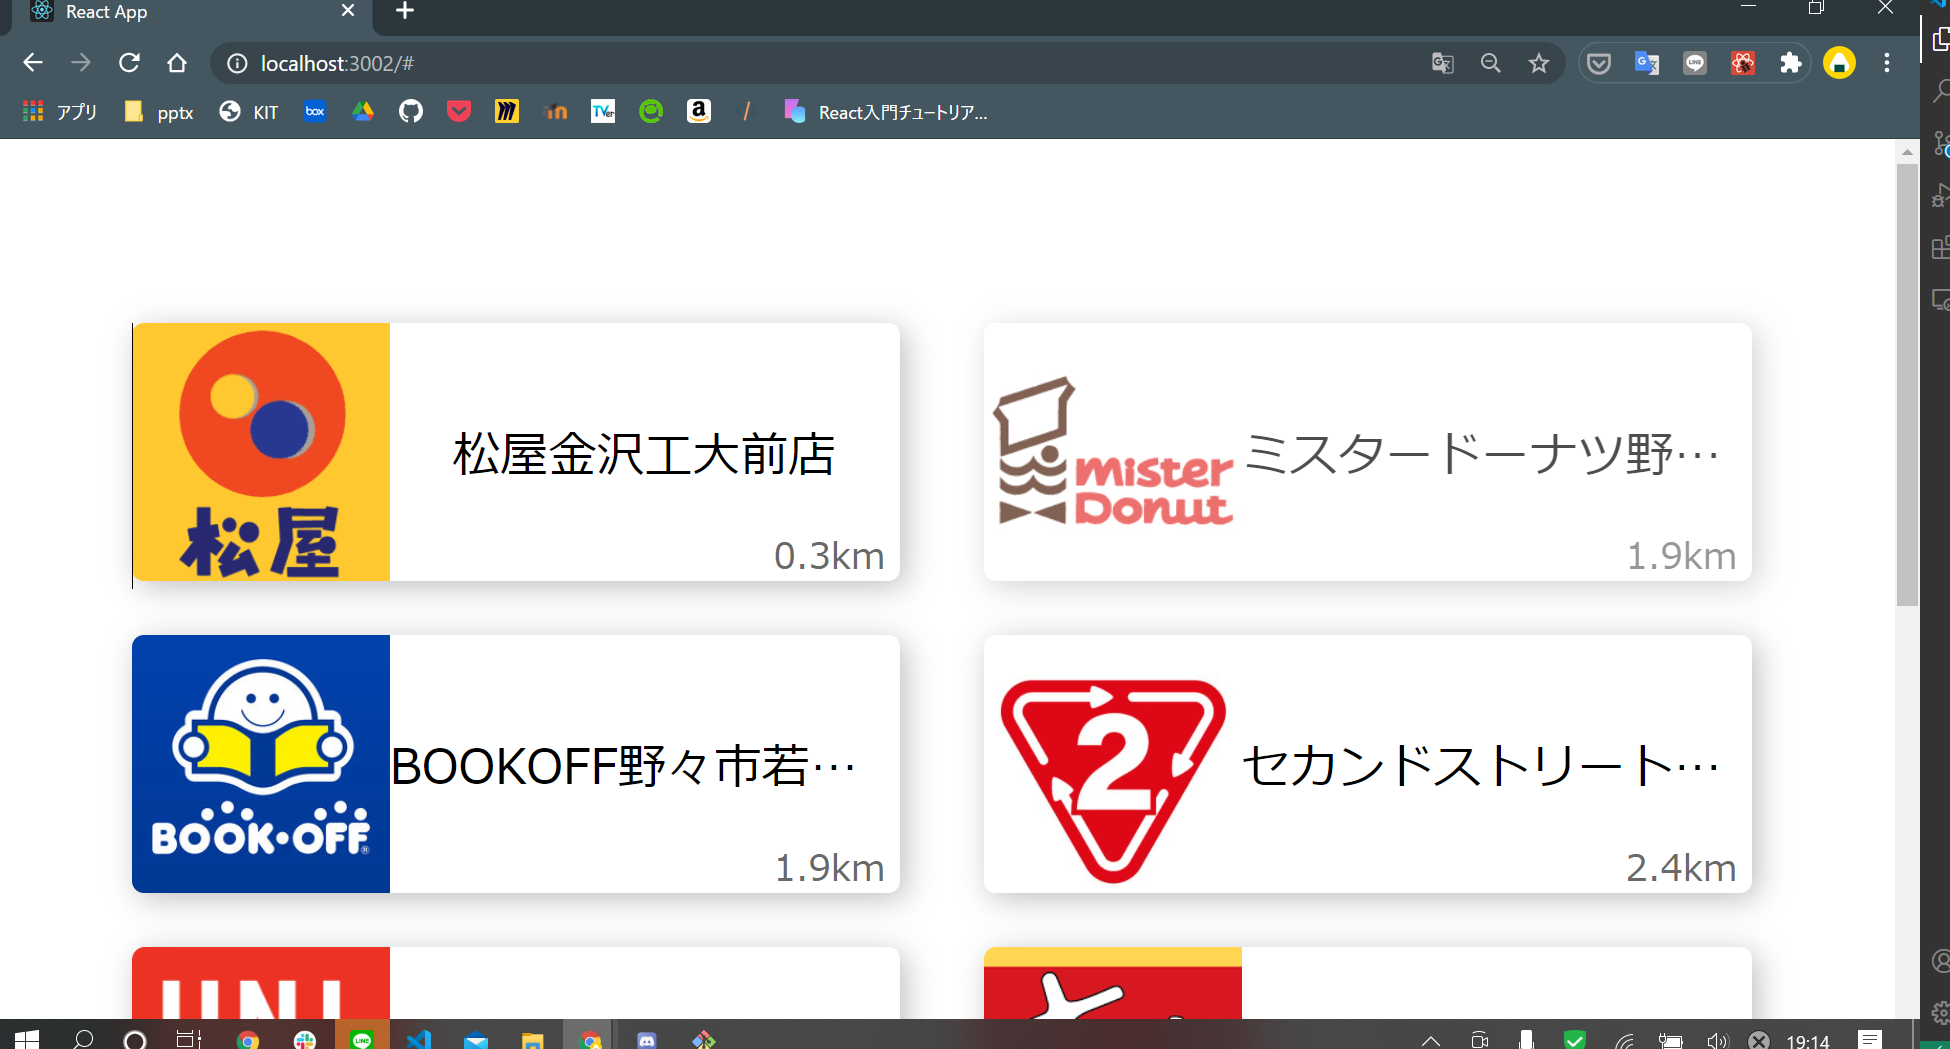Open the LINE extension icon
The width and height of the screenshot is (1950, 1049).
pyautogui.click(x=1695, y=63)
